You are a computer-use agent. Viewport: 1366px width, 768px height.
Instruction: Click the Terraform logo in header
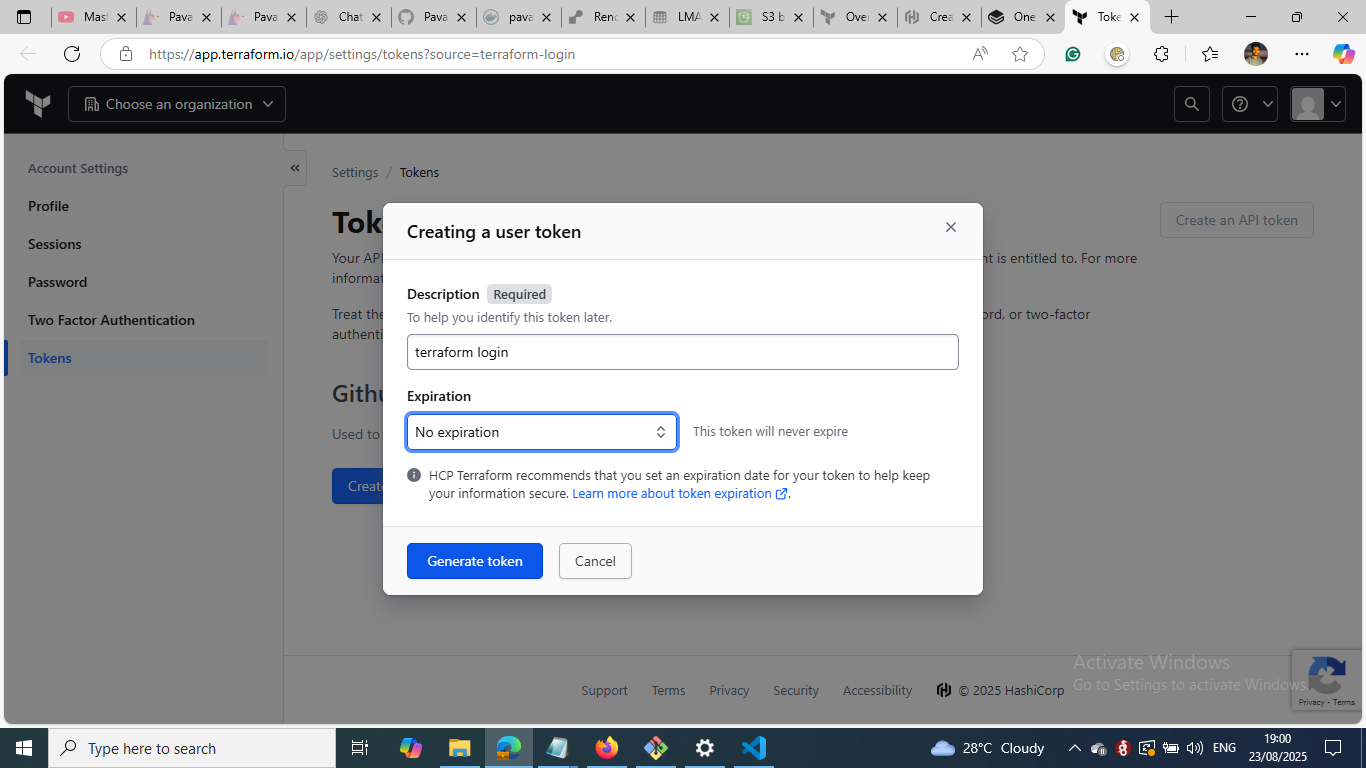point(38,104)
